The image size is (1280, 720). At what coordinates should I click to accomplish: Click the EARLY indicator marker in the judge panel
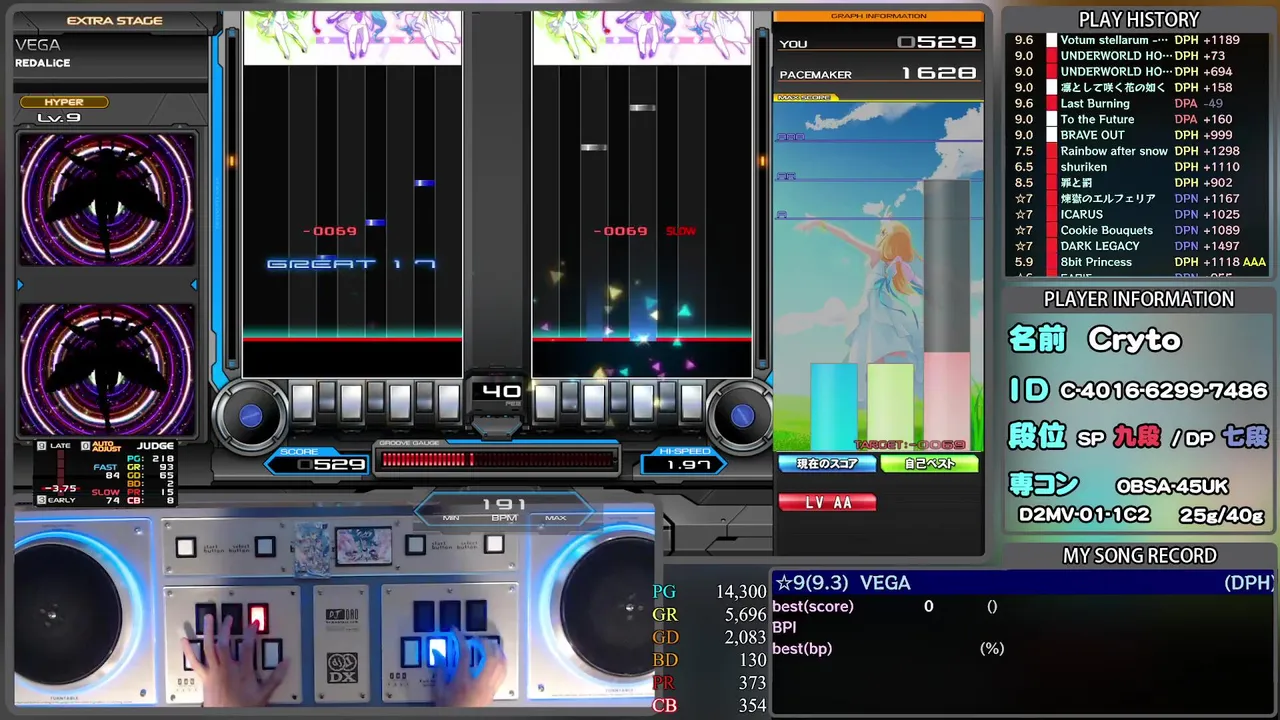tap(56, 499)
